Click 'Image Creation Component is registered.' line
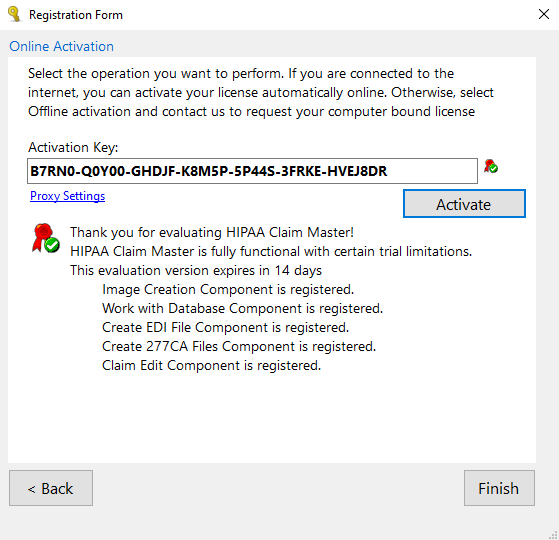This screenshot has height=540, width=559. click(x=228, y=289)
